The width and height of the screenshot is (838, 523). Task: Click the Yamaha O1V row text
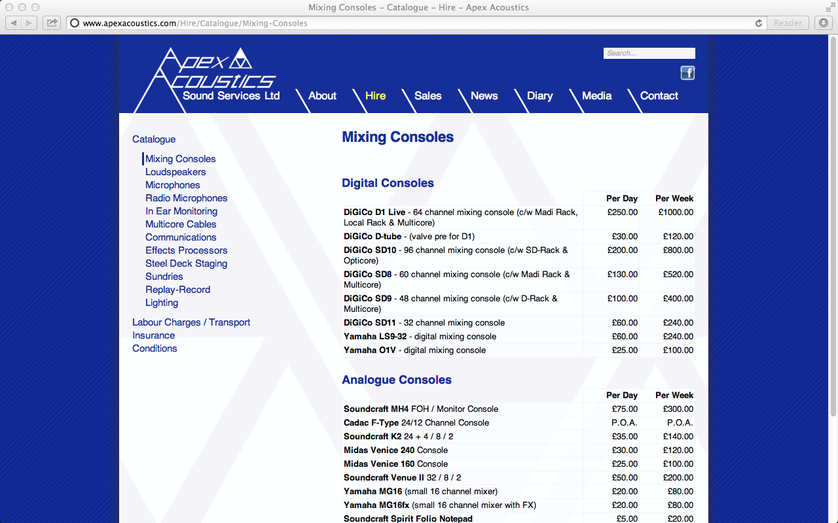coord(414,350)
